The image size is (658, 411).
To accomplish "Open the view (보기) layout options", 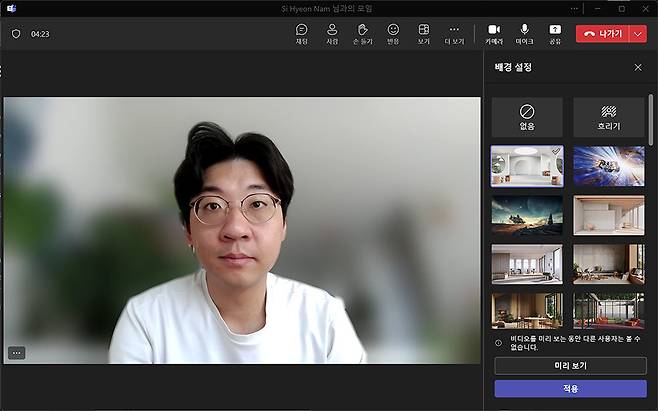I will (x=423, y=34).
